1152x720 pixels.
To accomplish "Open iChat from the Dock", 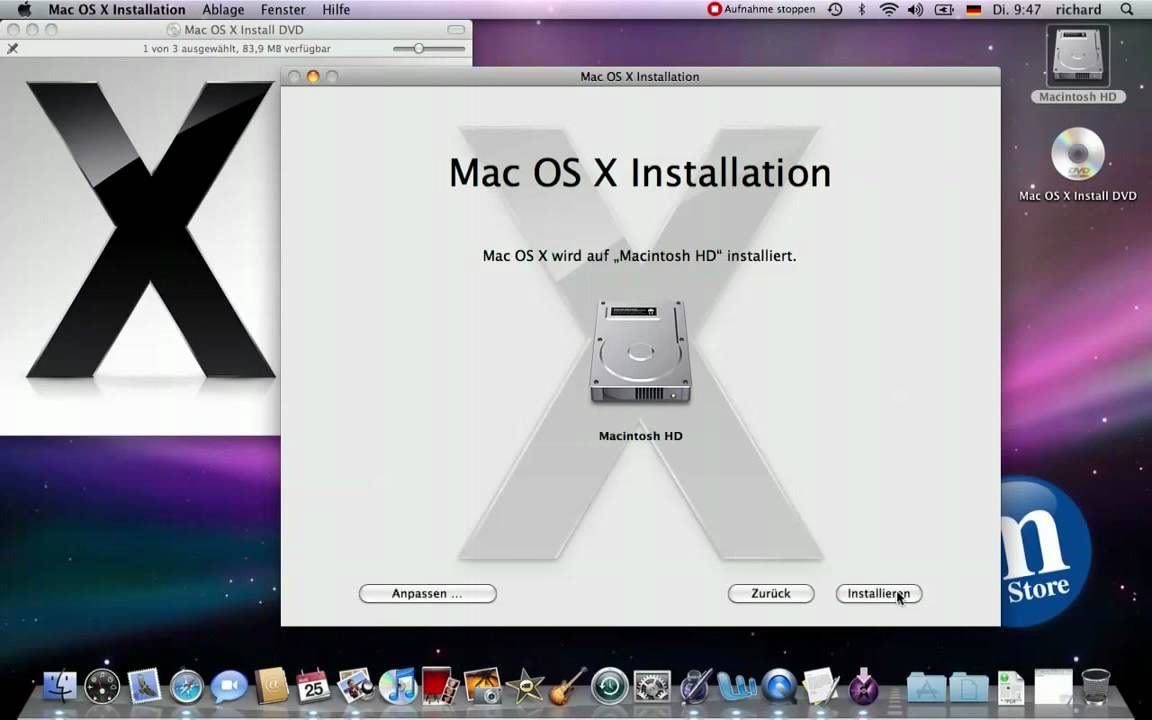I will [x=228, y=687].
